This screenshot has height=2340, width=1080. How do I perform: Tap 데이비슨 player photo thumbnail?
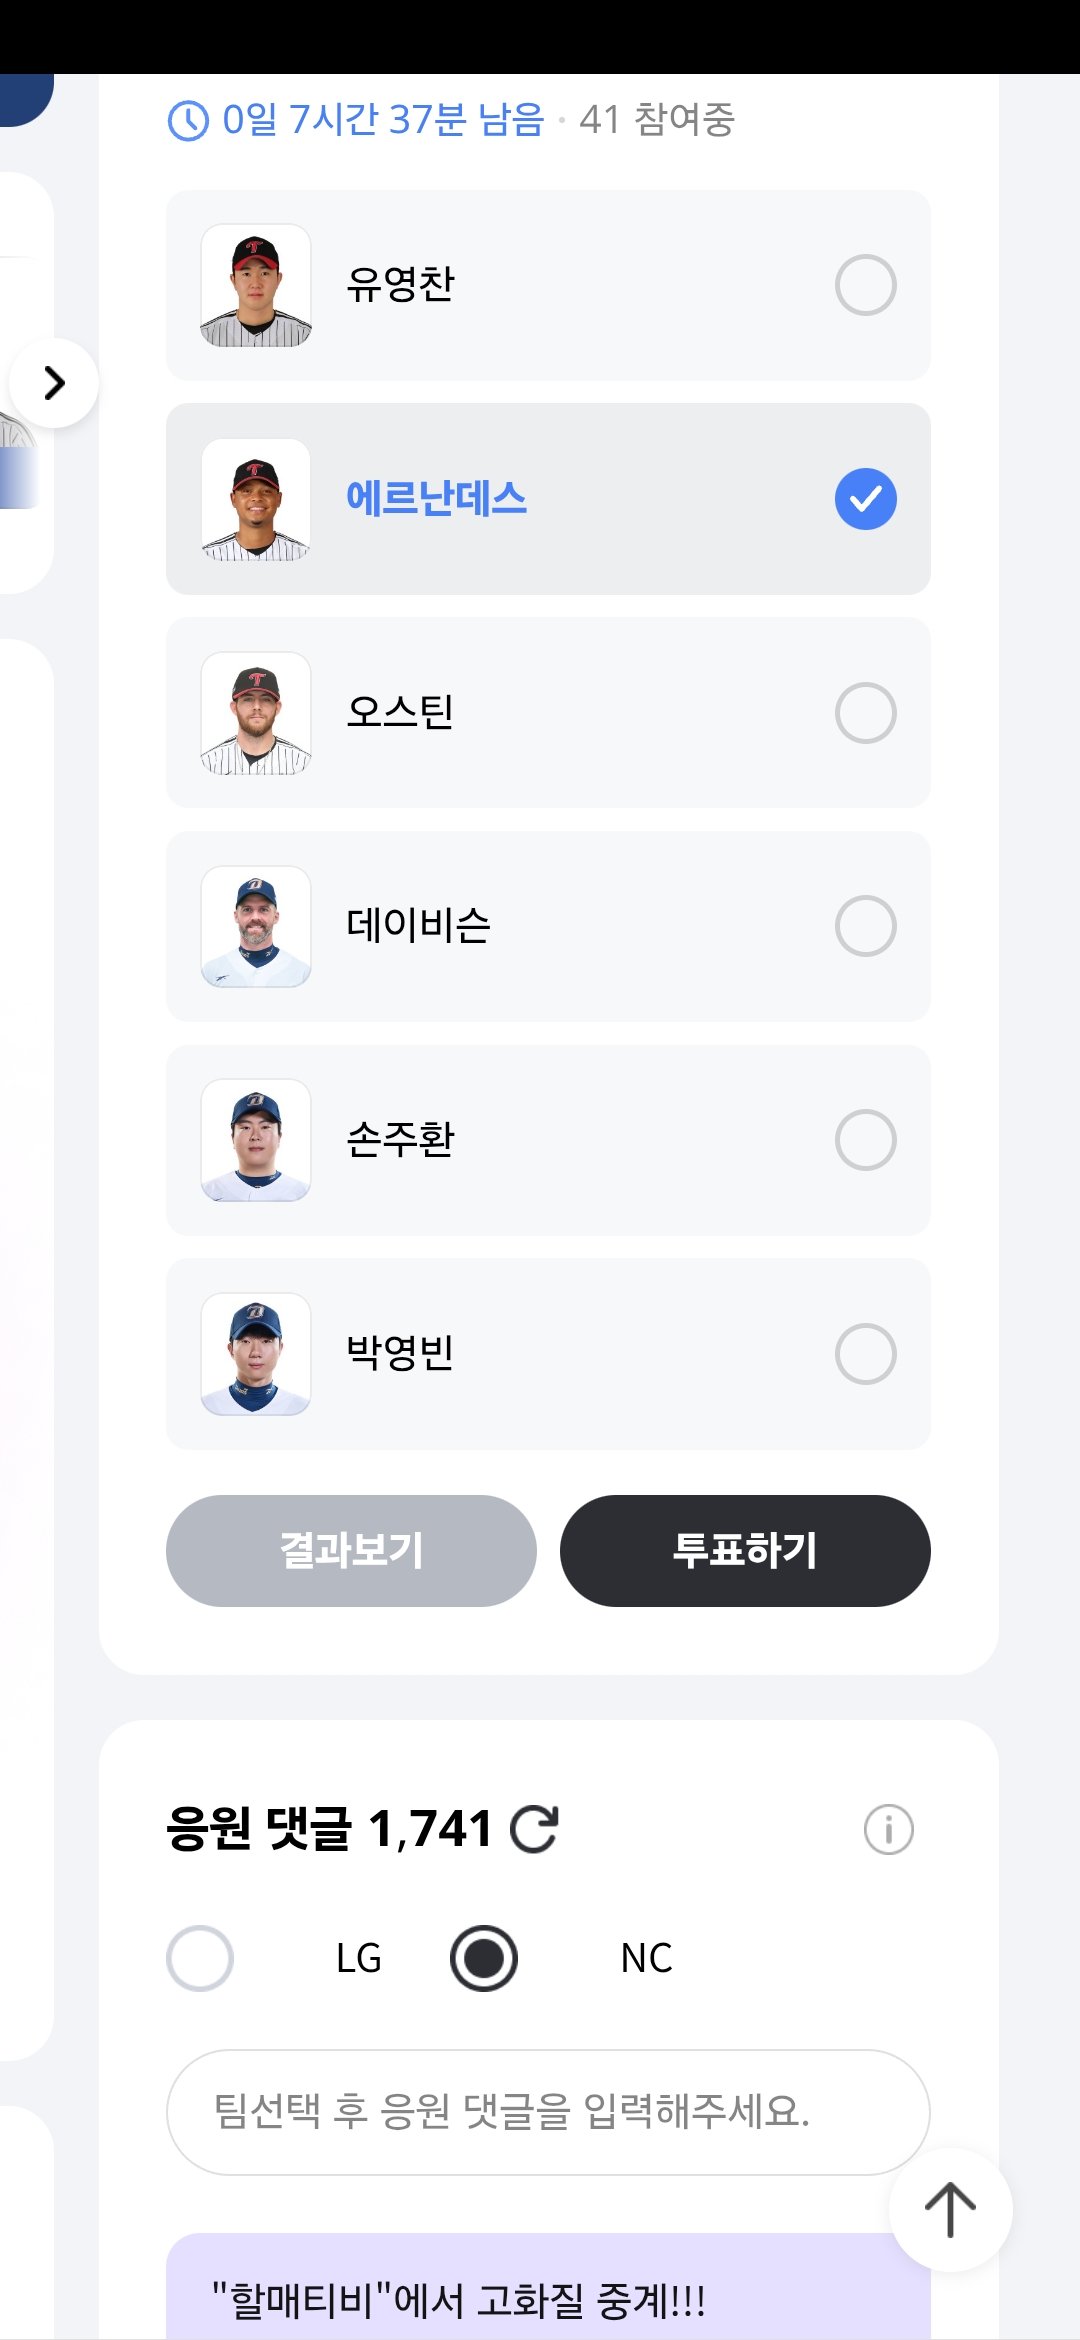coord(256,926)
